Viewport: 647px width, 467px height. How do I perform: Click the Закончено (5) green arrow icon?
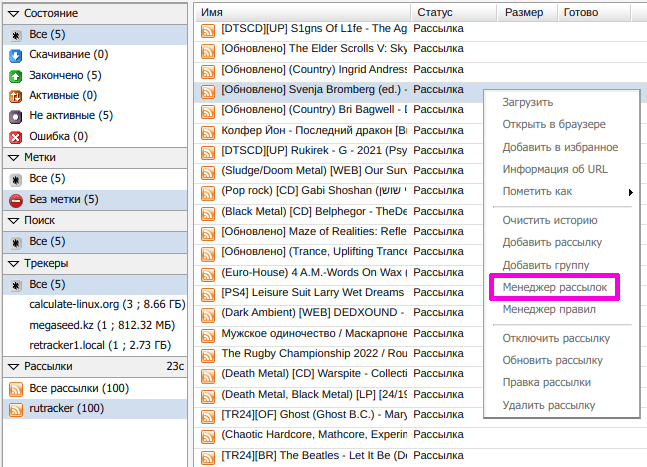coord(15,76)
